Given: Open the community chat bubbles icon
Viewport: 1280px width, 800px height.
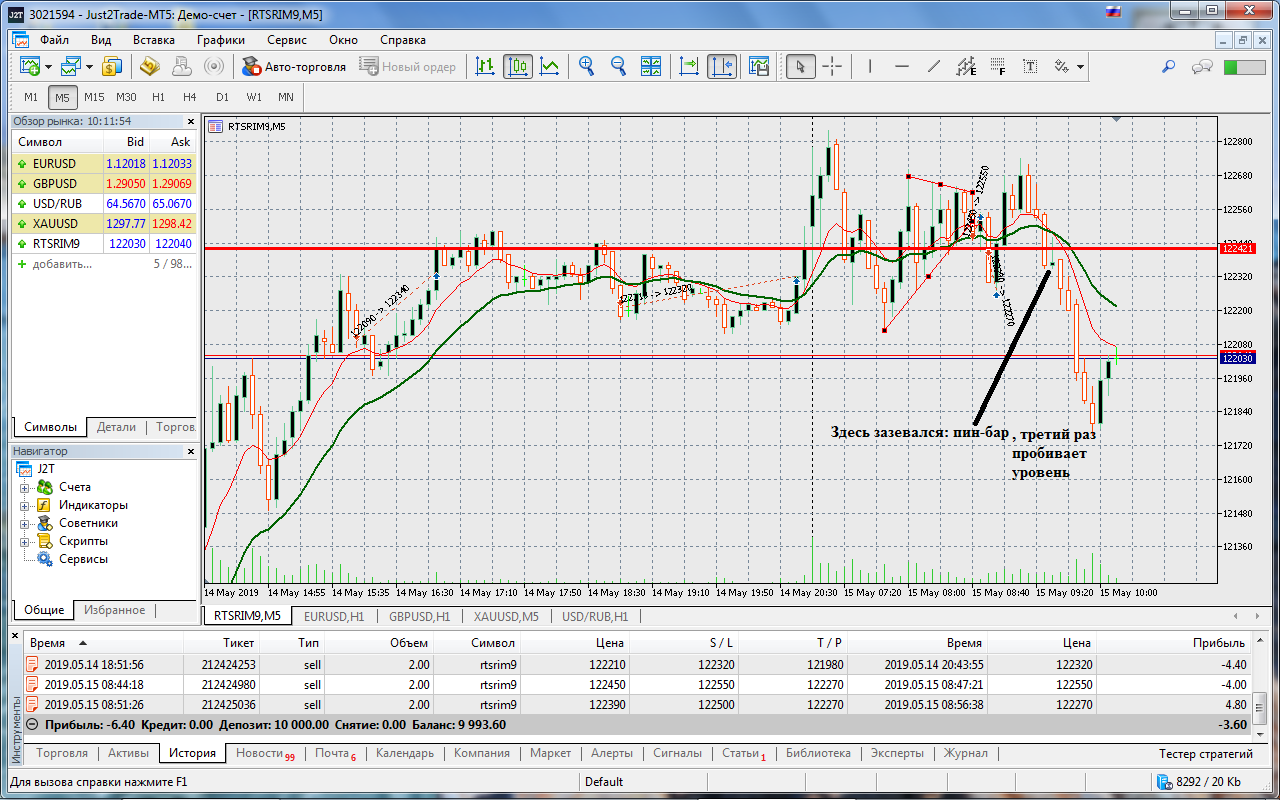Looking at the screenshot, I should pyautogui.click(x=1202, y=67).
